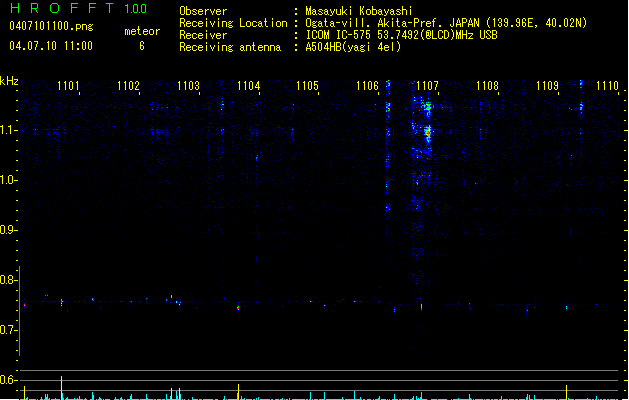Click the 0.8 kHz frequency label
Screen dimensions: 629x400
(x=8, y=280)
